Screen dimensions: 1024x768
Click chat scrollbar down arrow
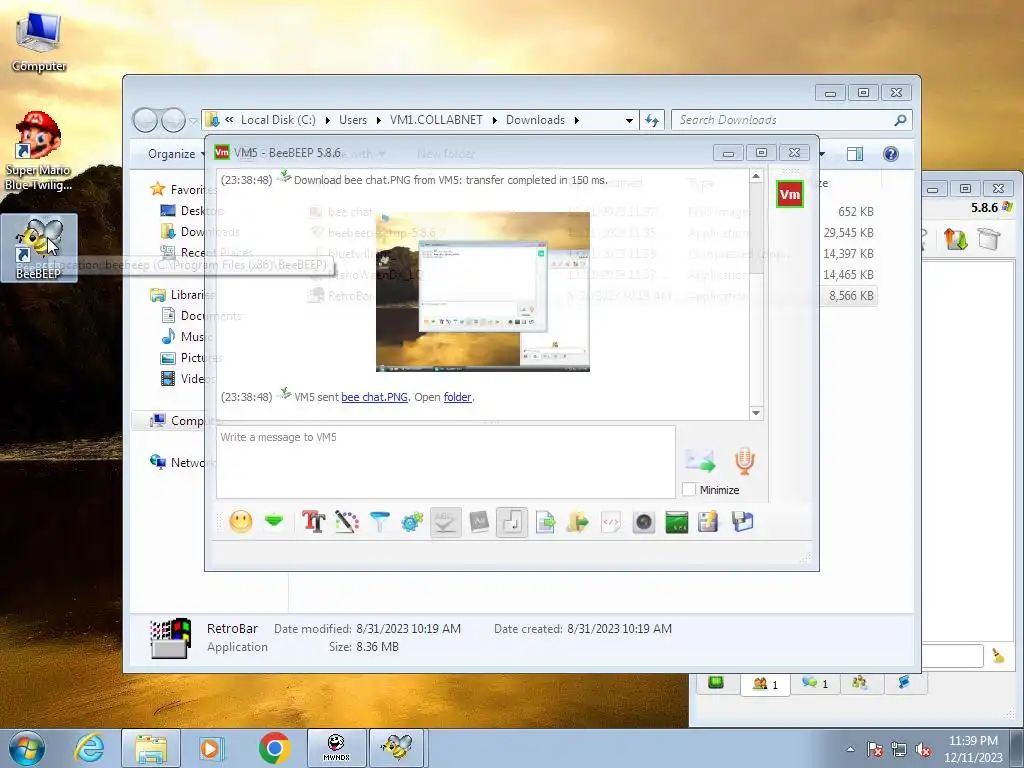tap(756, 413)
